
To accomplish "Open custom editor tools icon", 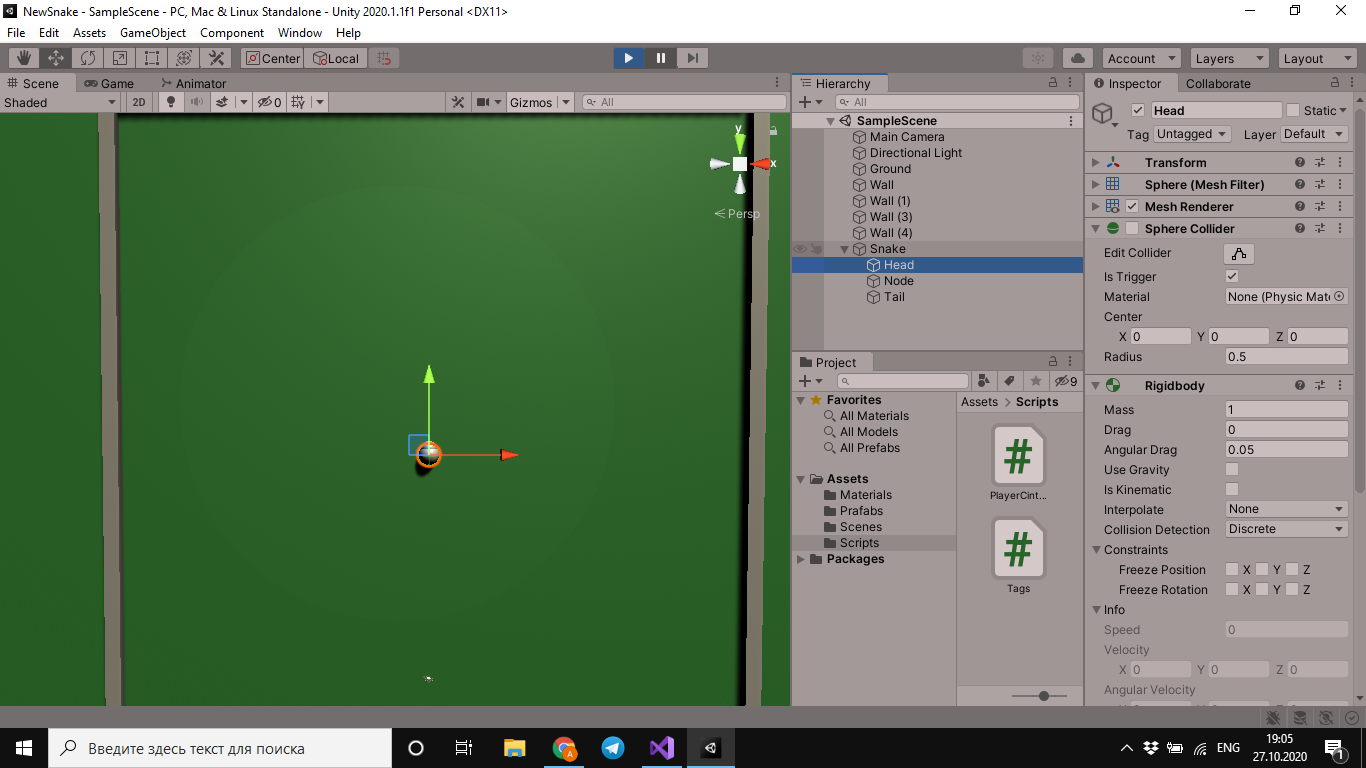I will [215, 58].
